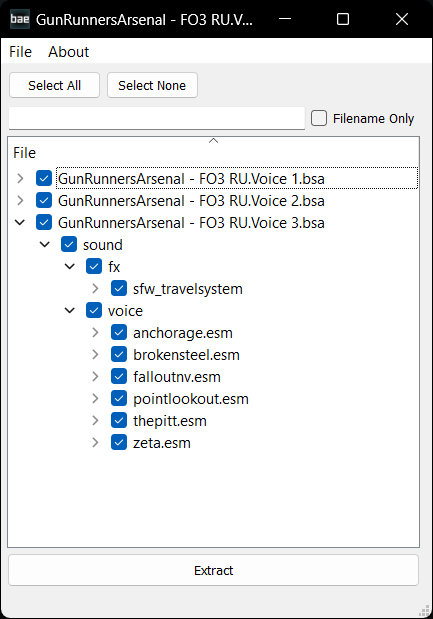433x619 pixels.
Task: Uncheck the brokensteel.esm checkbox
Action: (x=119, y=355)
